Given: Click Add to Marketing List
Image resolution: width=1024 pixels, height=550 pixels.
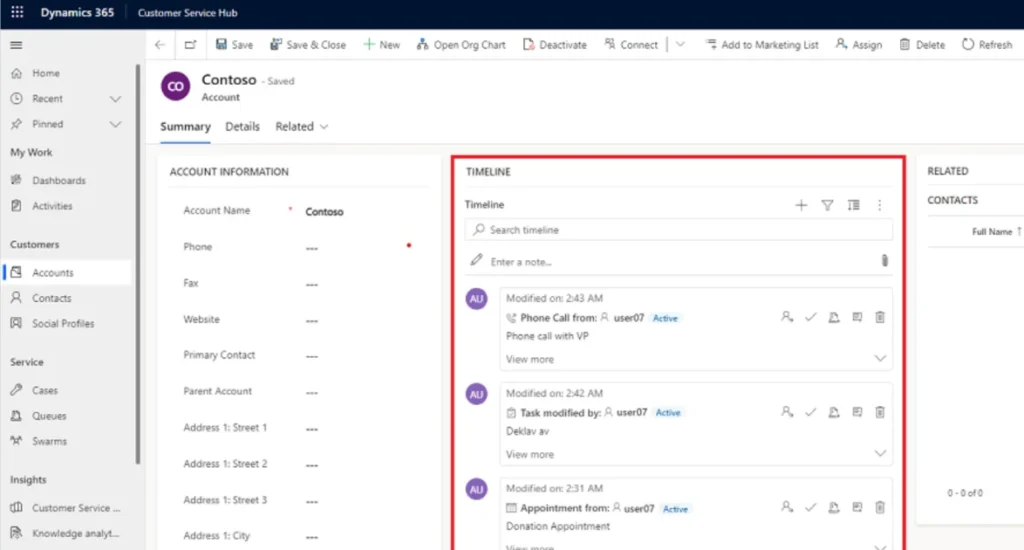Looking at the screenshot, I should [761, 44].
